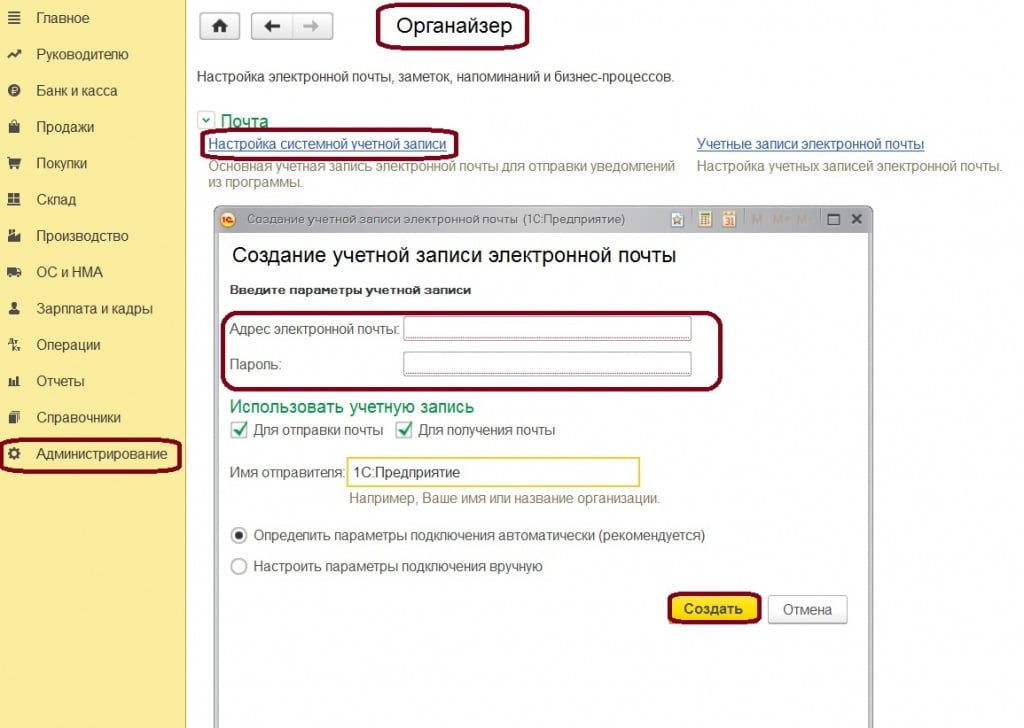Viewport: 1024px width, 728px height.
Task: Select Настроить параметры подключения вручную option
Action: pos(239,566)
